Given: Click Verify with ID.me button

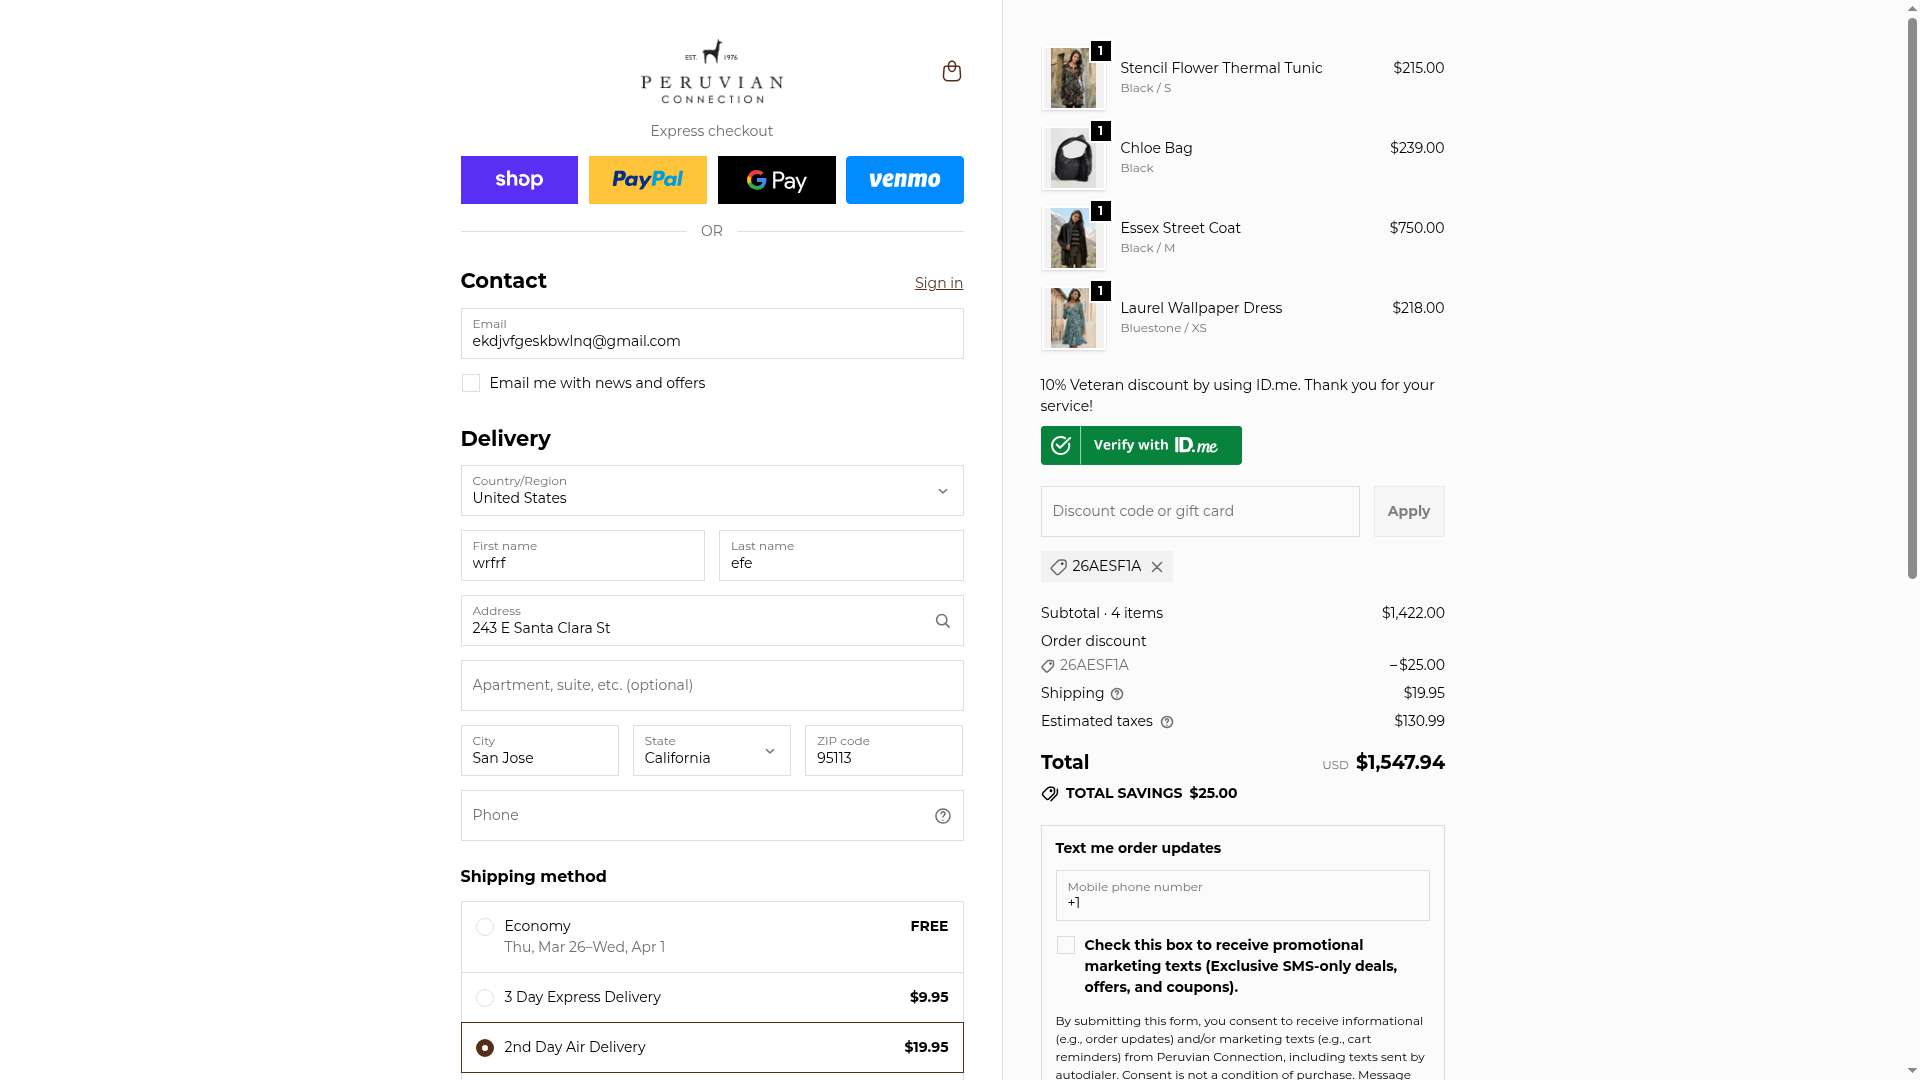Looking at the screenshot, I should pyautogui.click(x=1141, y=445).
